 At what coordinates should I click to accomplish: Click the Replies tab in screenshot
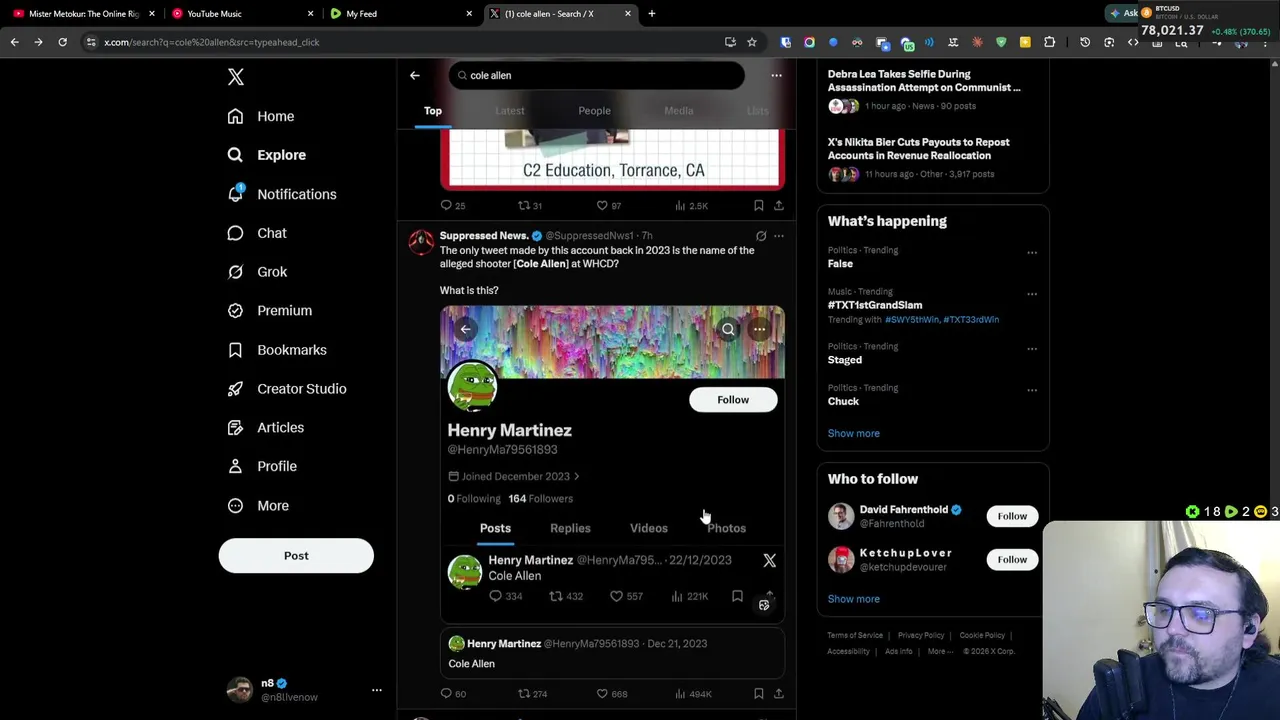tap(570, 528)
